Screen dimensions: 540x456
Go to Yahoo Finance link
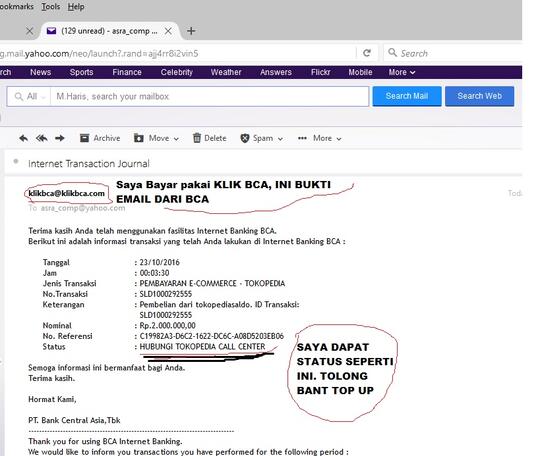(x=127, y=72)
